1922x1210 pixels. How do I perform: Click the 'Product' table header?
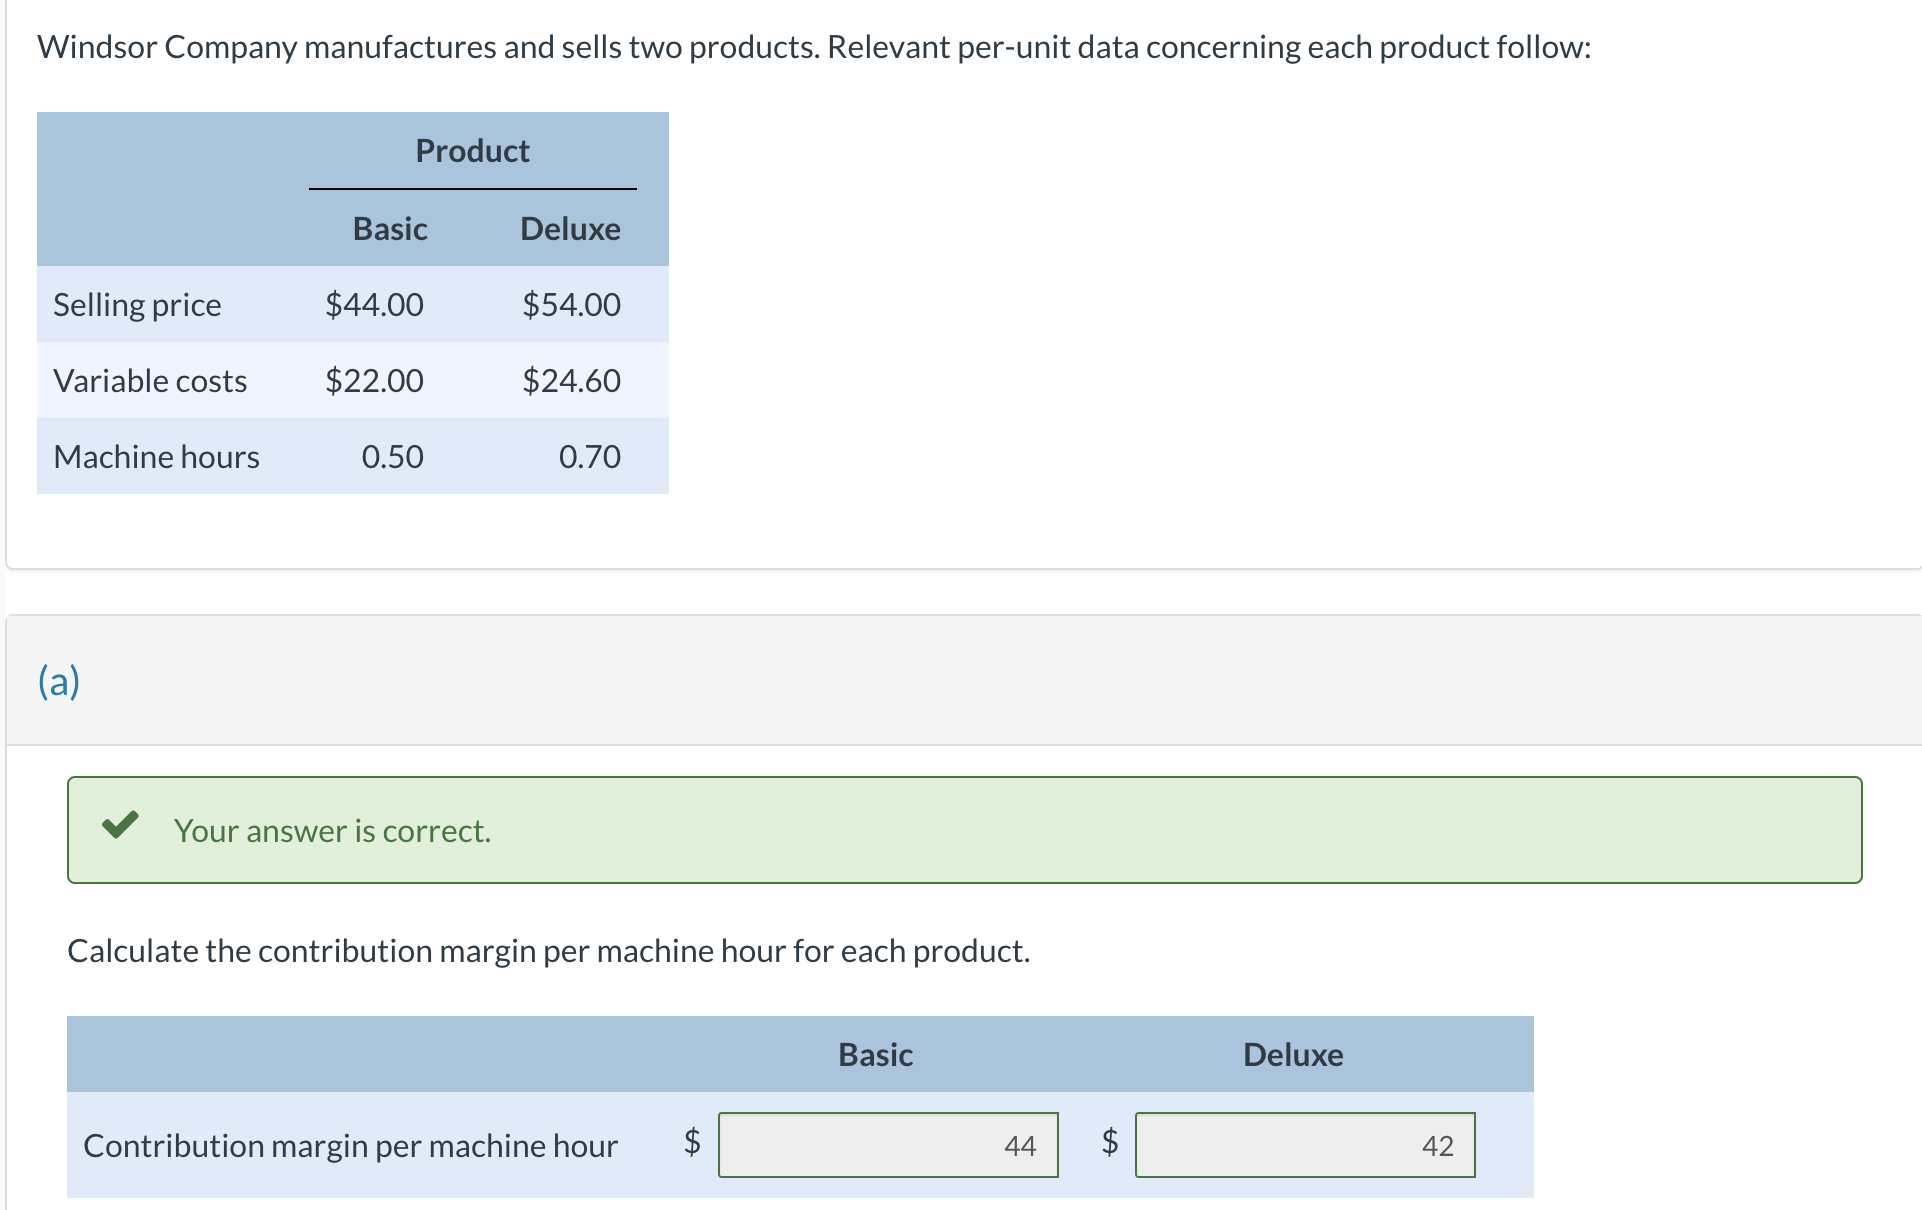click(472, 151)
